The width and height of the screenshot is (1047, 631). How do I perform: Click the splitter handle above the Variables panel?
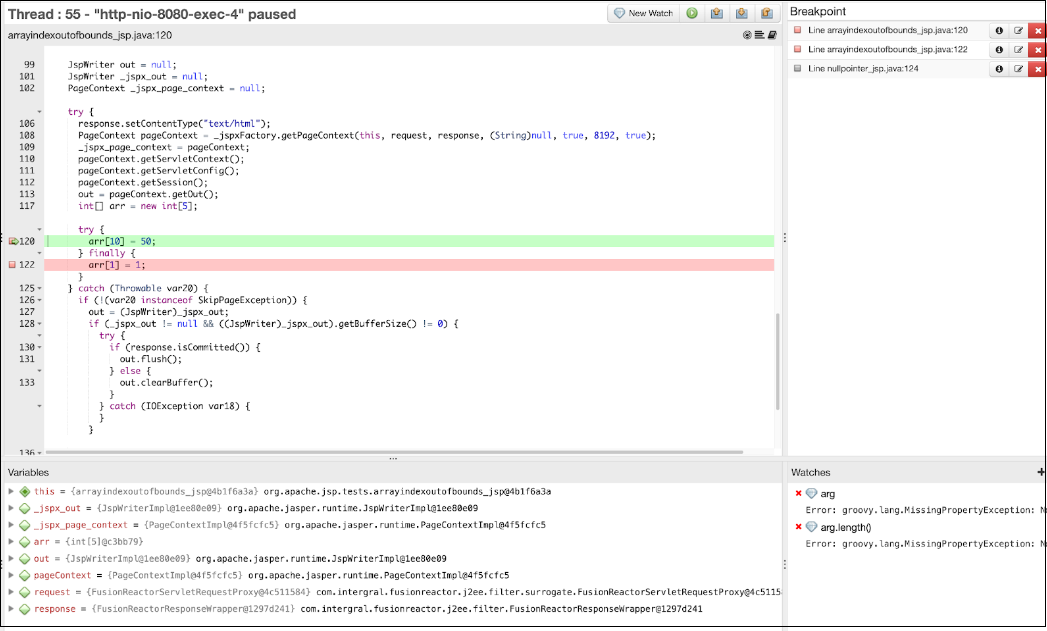[393, 459]
